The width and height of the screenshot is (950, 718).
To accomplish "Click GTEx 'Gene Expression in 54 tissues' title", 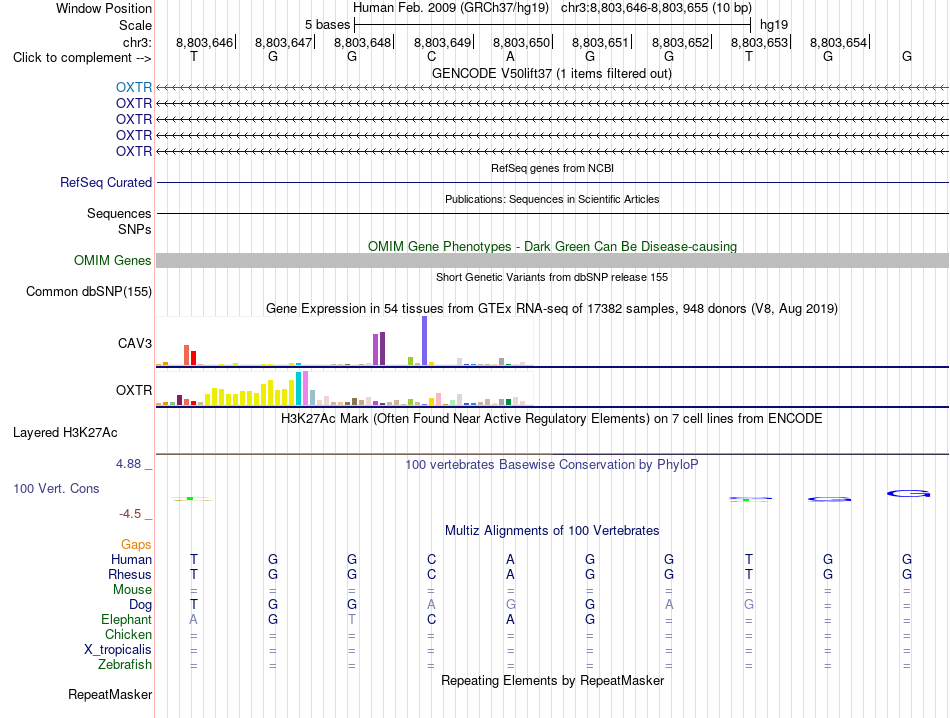I will 552,308.
